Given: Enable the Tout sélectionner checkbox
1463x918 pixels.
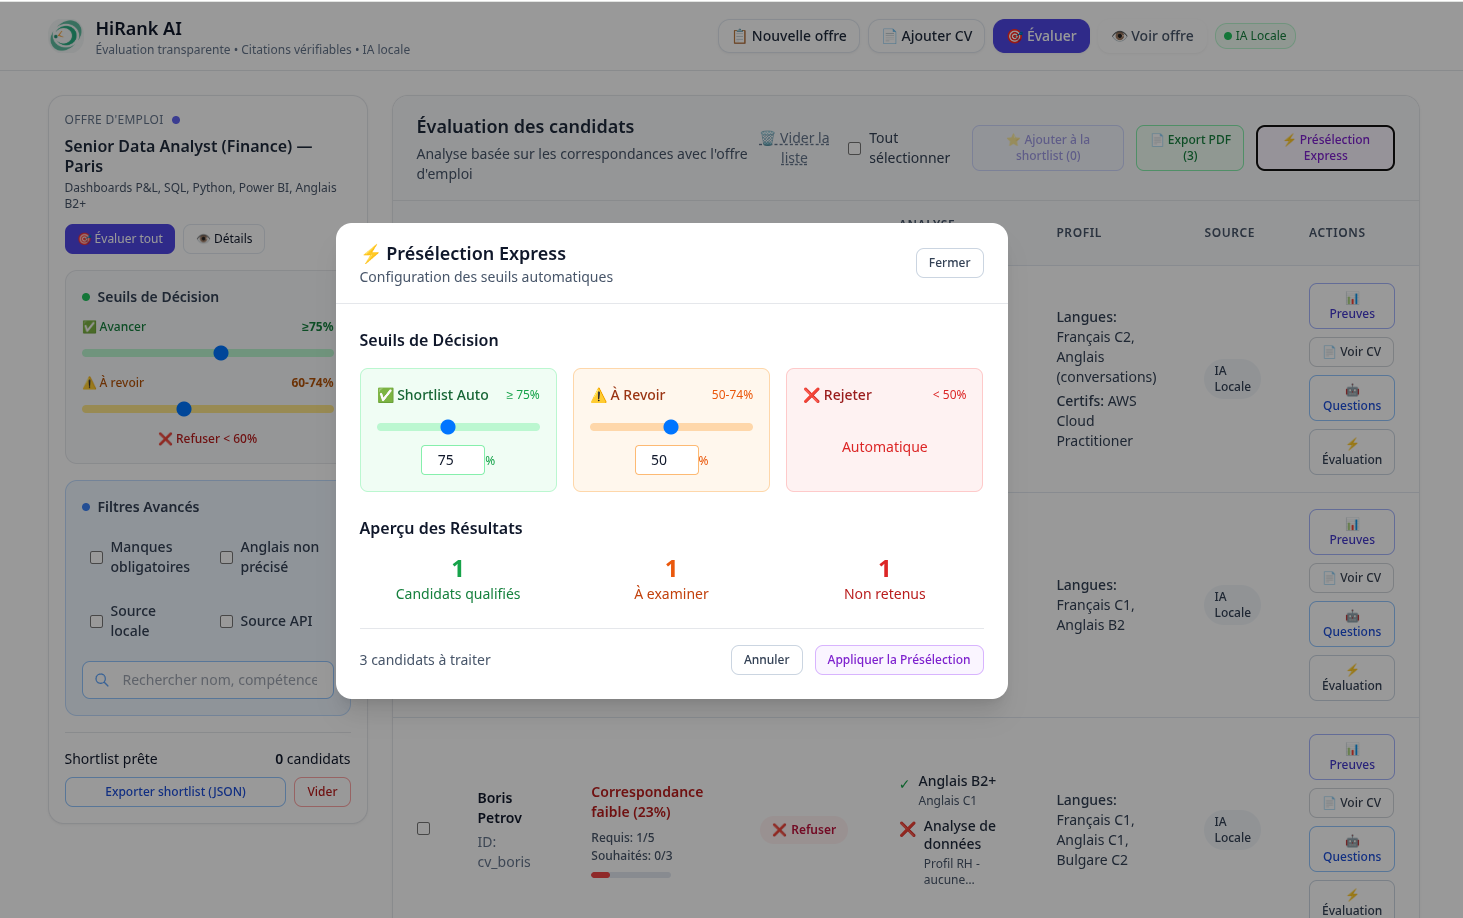Looking at the screenshot, I should click(x=855, y=147).
